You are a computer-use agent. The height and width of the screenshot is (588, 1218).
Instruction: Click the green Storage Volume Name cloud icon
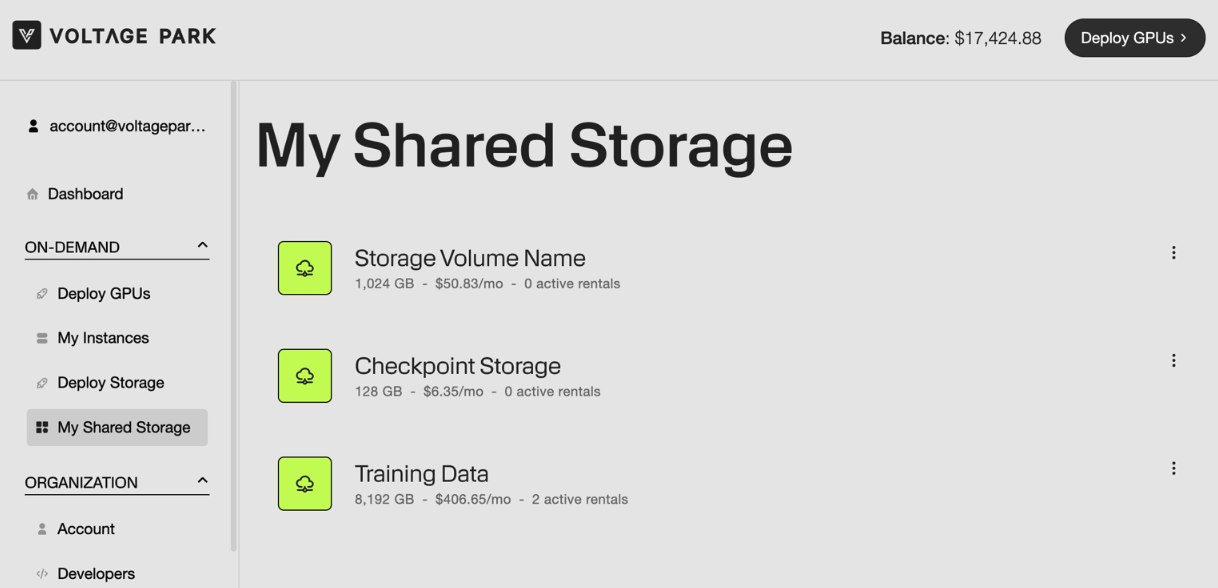pos(305,268)
